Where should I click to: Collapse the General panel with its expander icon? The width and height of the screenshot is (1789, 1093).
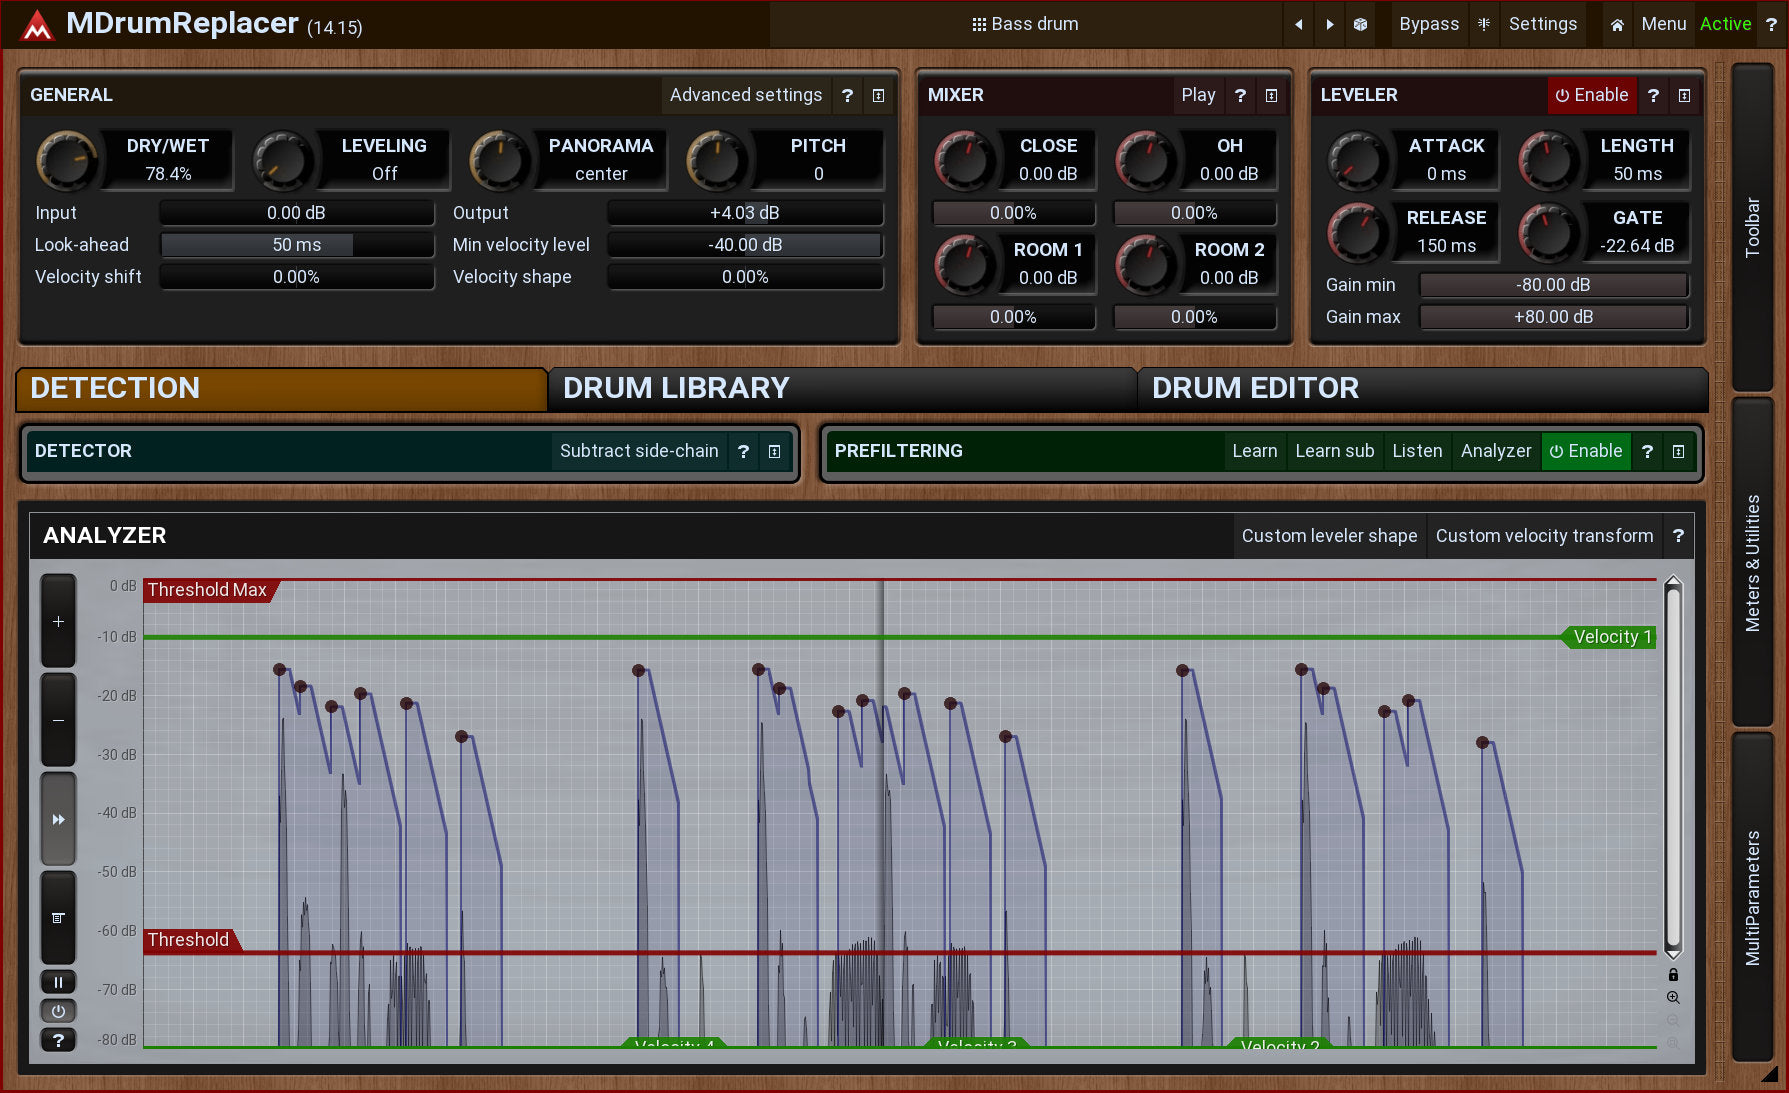click(878, 95)
